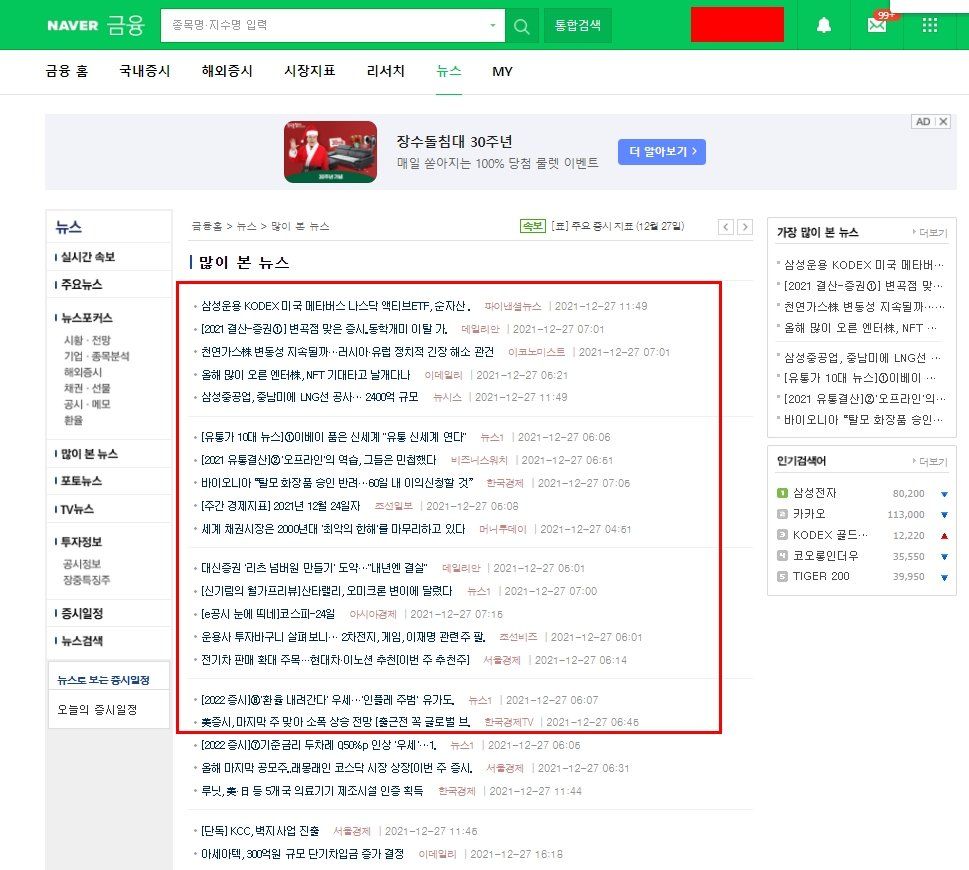The width and height of the screenshot is (969, 870).
Task: Select 삼성전자 in popular searches
Action: click(815, 493)
